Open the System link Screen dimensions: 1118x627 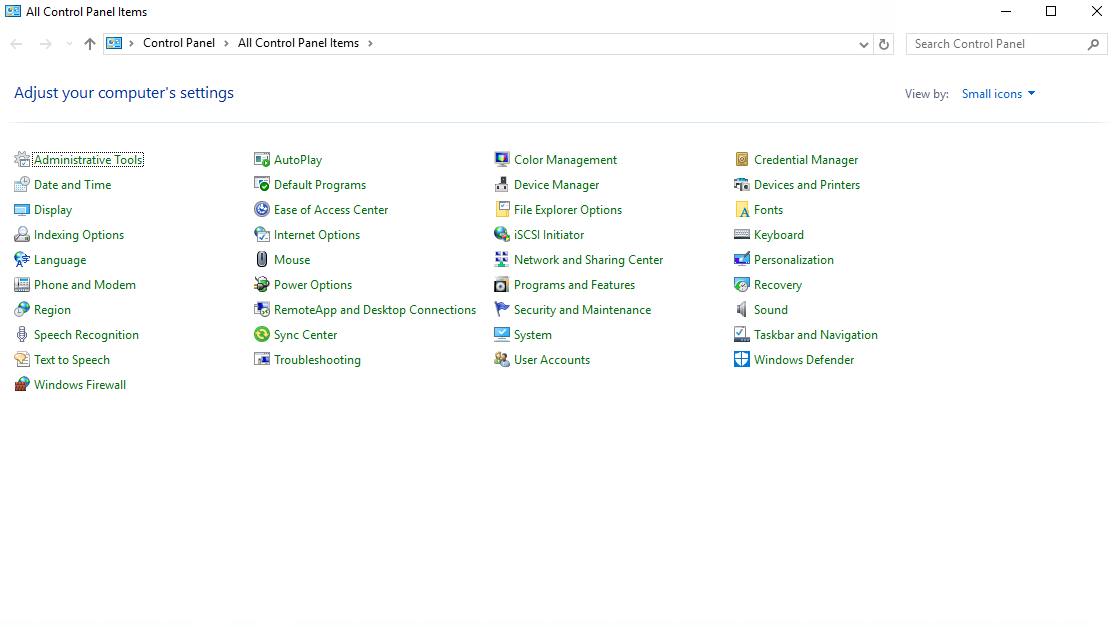coord(533,335)
